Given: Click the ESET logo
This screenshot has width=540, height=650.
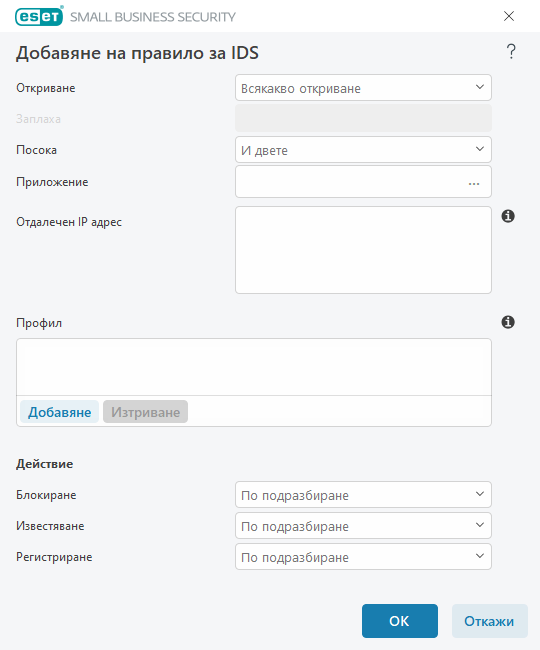Looking at the screenshot, I should tap(39, 16).
